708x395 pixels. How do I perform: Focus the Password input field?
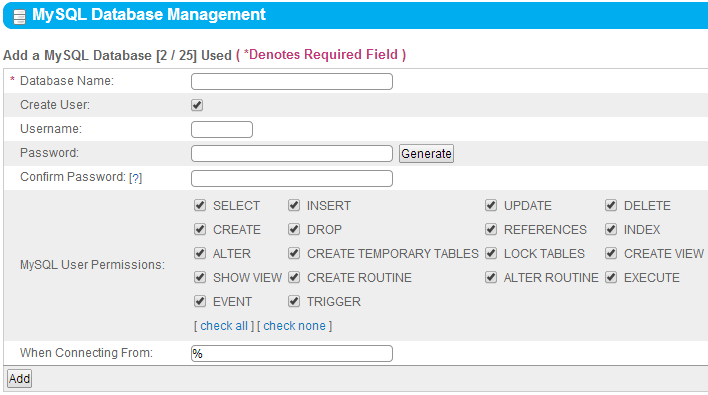tap(292, 153)
